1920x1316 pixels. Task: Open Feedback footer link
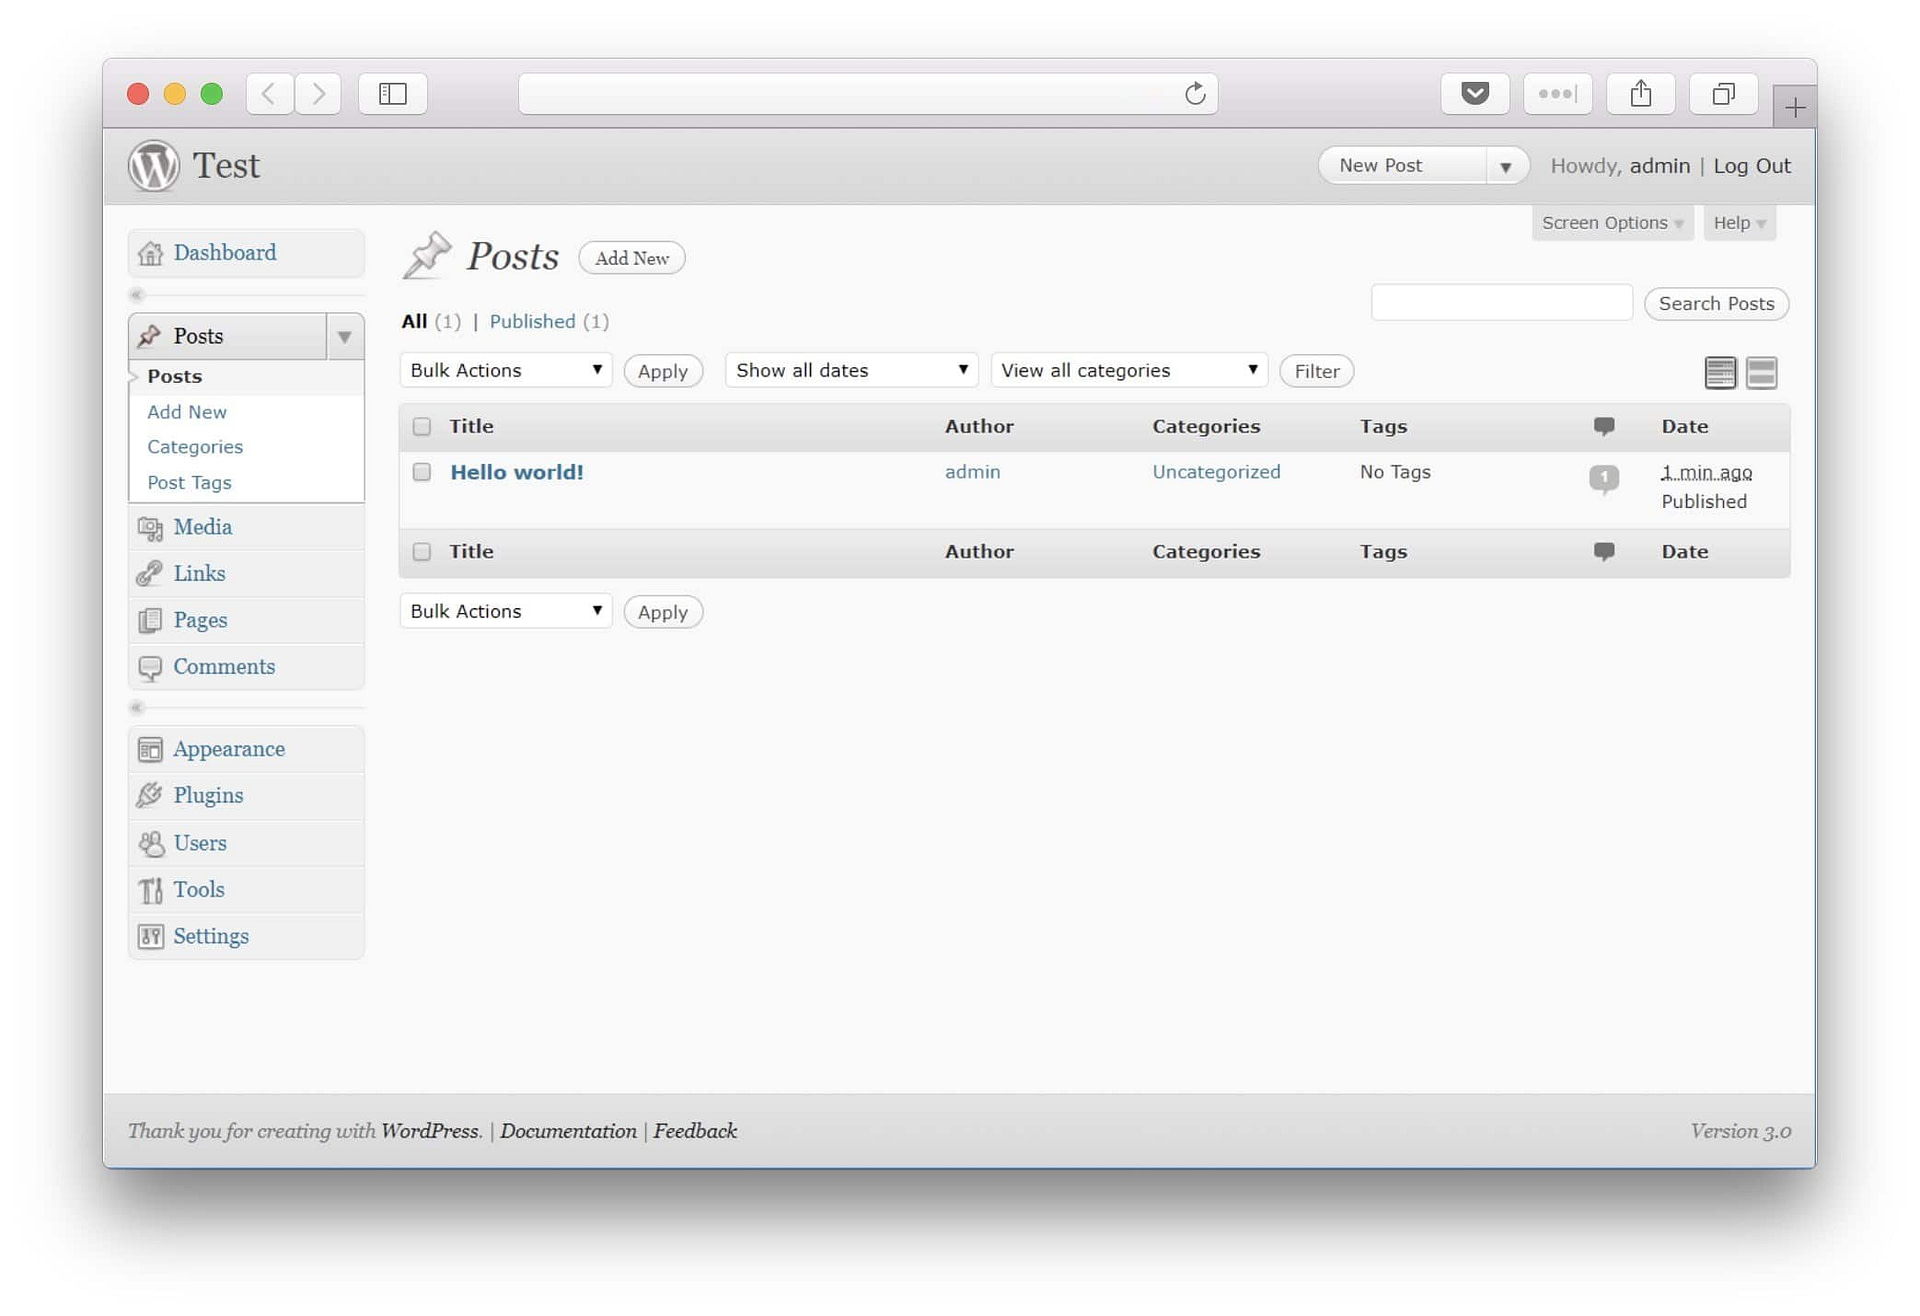[x=695, y=1132]
